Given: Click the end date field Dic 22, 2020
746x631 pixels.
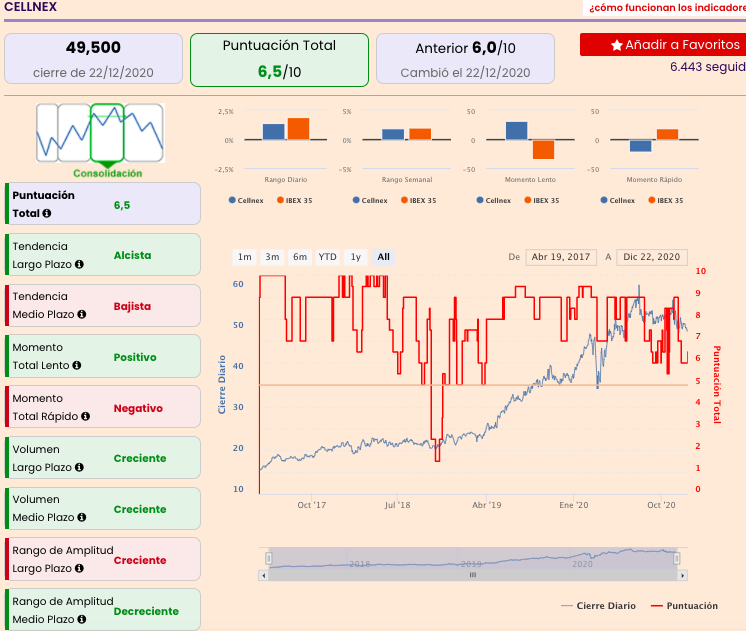Looking at the screenshot, I should point(652,257).
